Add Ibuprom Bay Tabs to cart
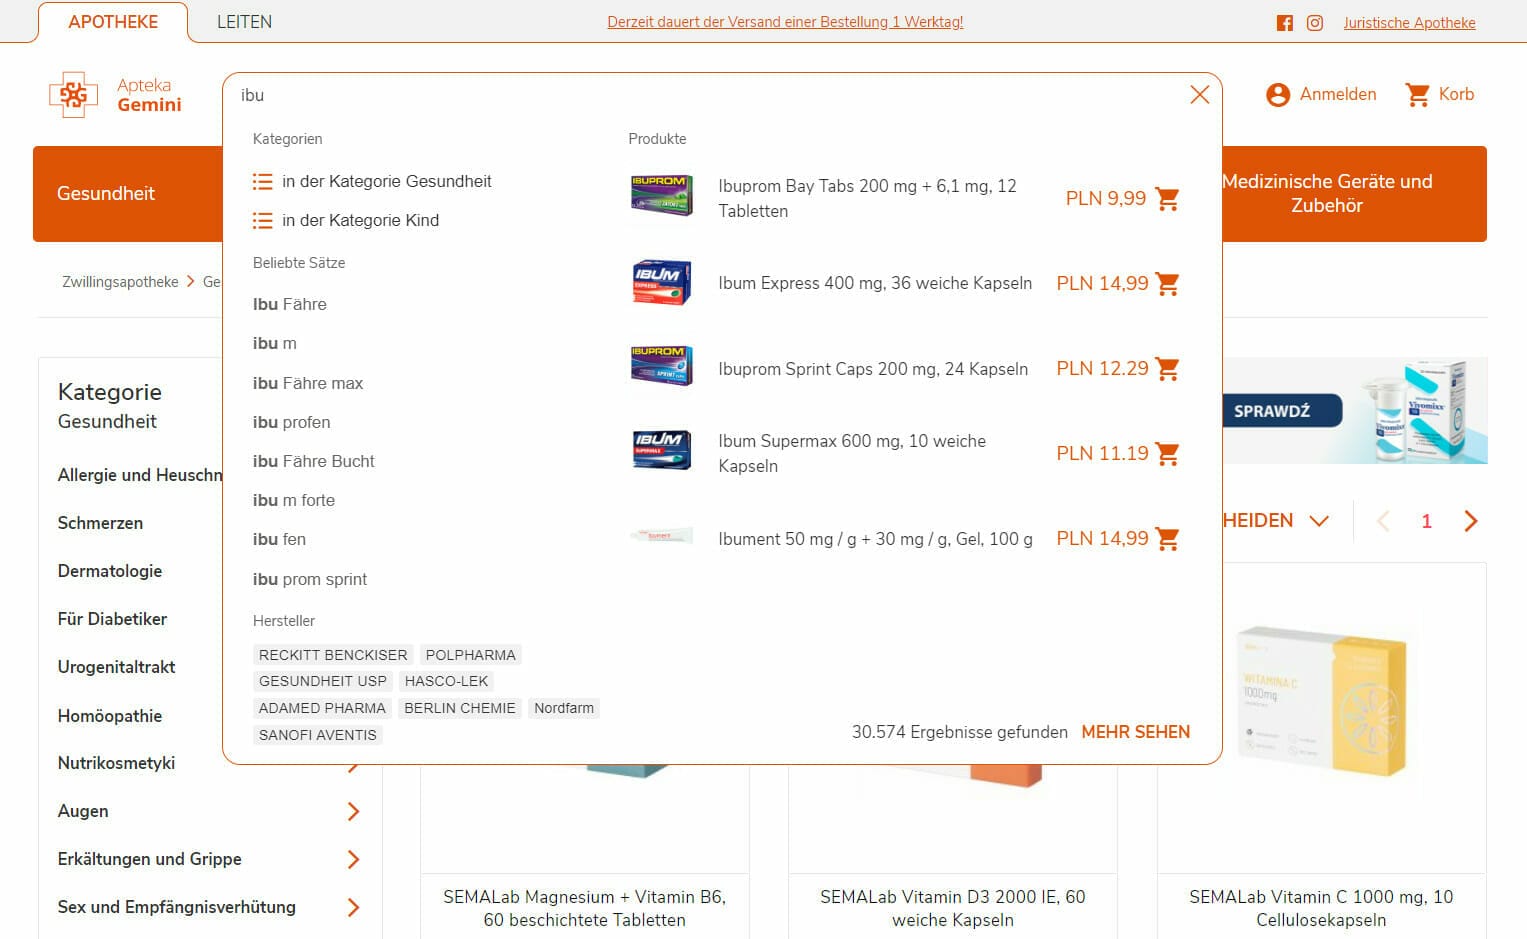Screen dimensions: 1527x939 [x=1167, y=199]
